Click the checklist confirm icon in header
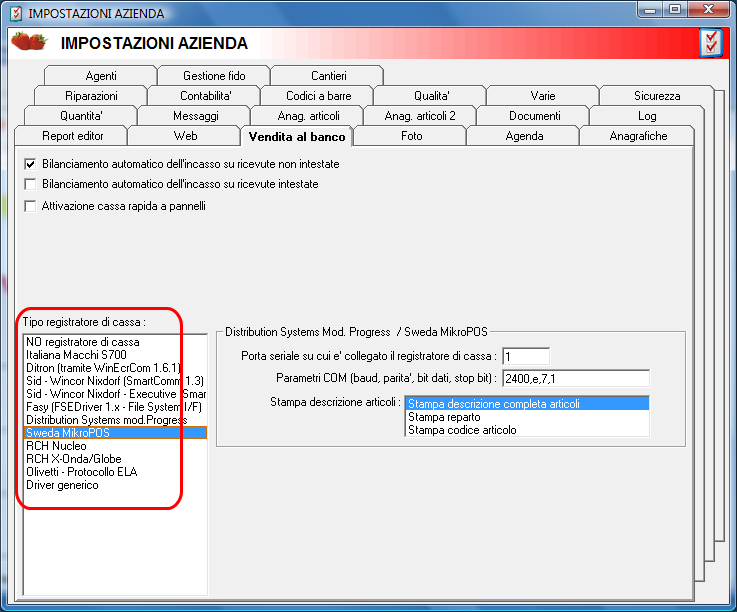 click(x=711, y=43)
